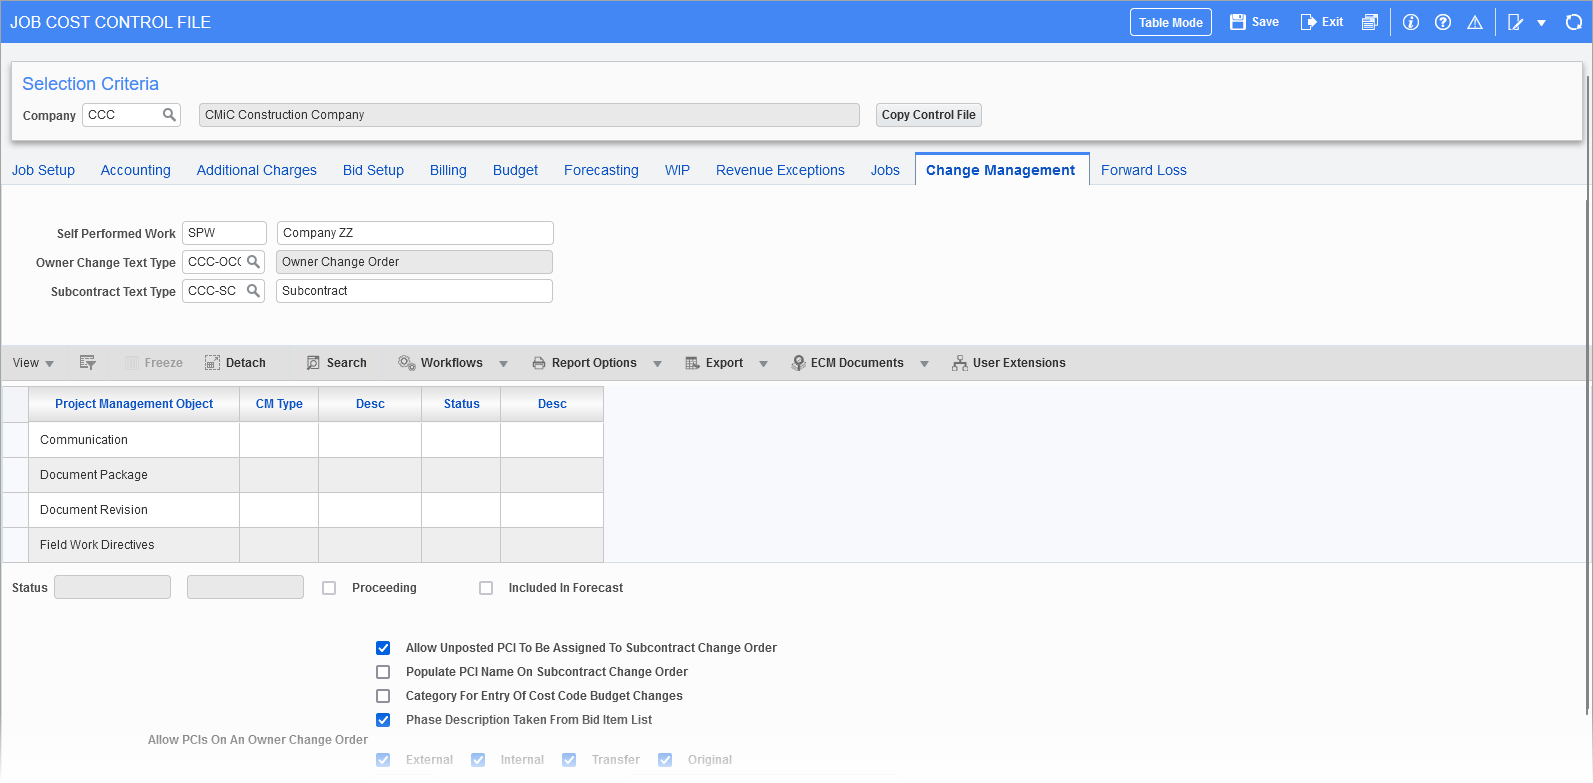Switch to the Forecasting tab
The height and width of the screenshot is (783, 1593).
[x=601, y=170]
